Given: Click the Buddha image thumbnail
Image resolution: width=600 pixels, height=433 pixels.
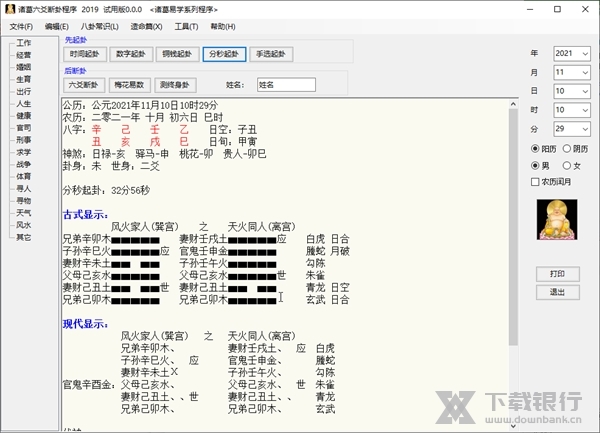Looking at the screenshot, I should (557, 220).
